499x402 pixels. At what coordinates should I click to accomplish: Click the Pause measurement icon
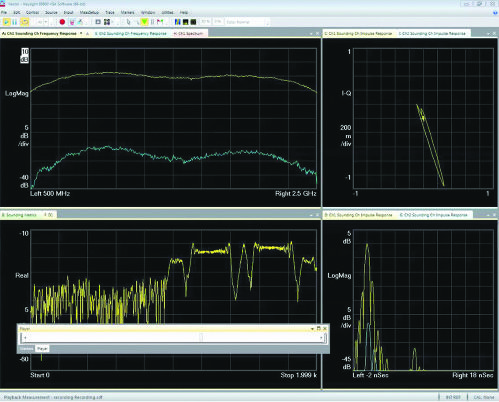click(x=15, y=22)
